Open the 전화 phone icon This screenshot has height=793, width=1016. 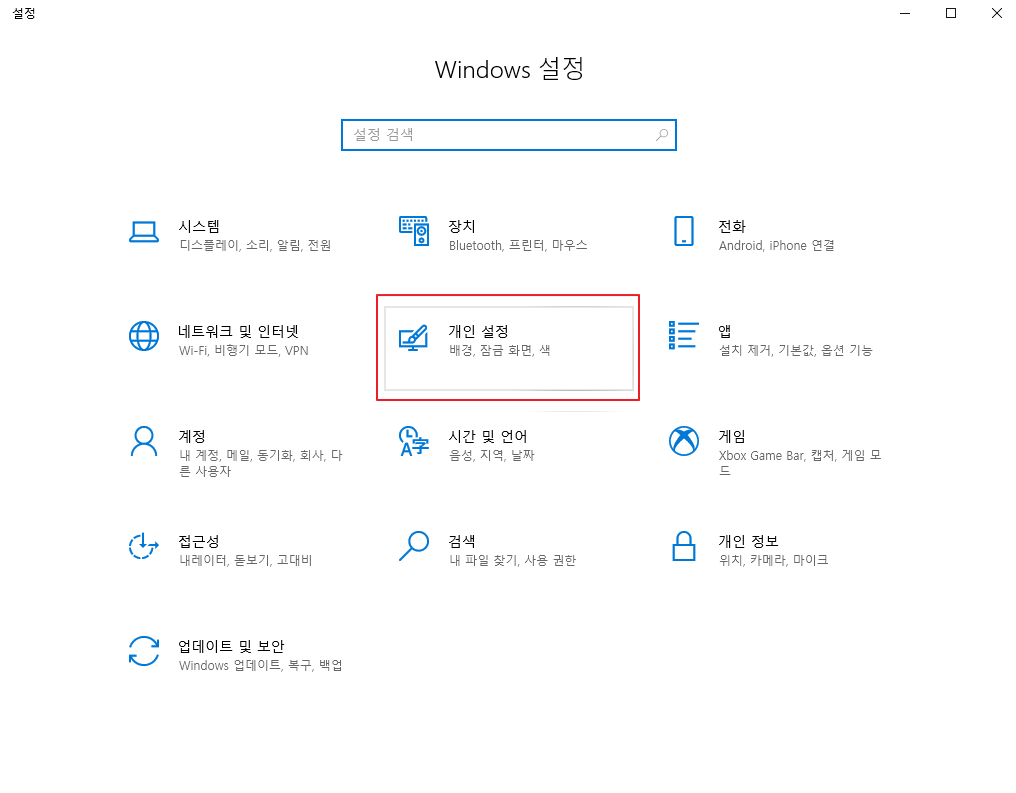click(684, 231)
